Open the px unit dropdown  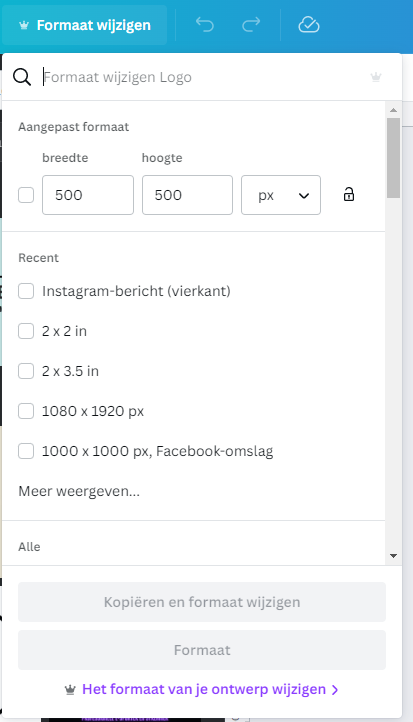coord(281,195)
